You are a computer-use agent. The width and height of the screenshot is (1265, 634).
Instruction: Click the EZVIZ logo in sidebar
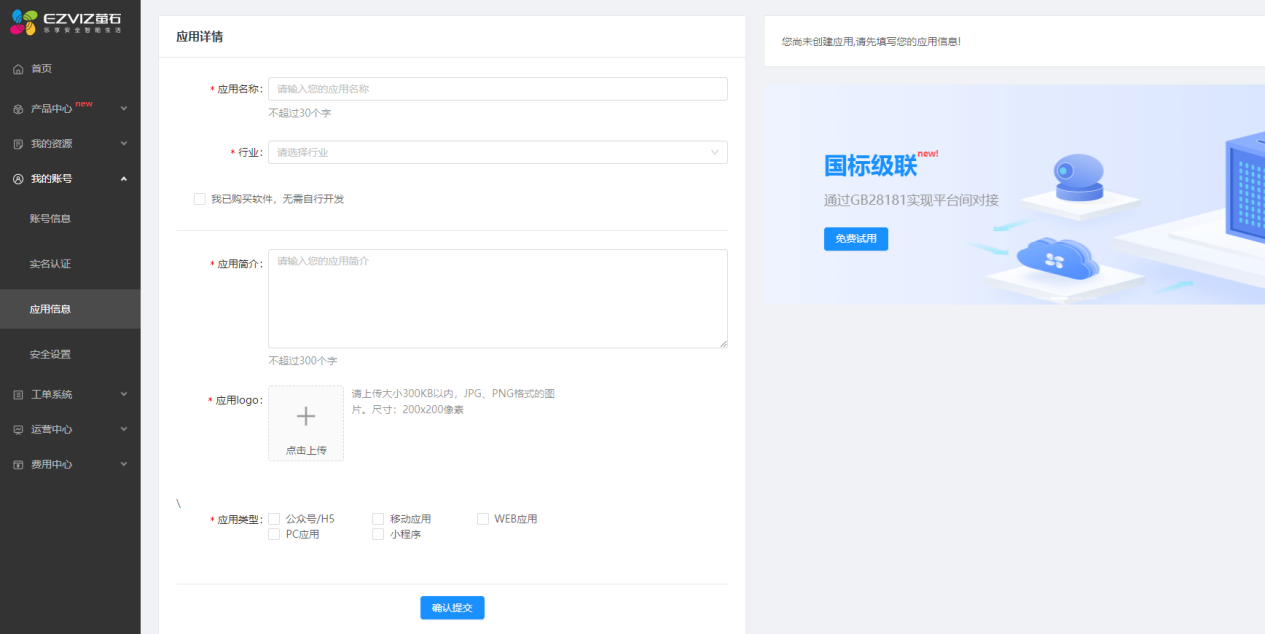66,22
